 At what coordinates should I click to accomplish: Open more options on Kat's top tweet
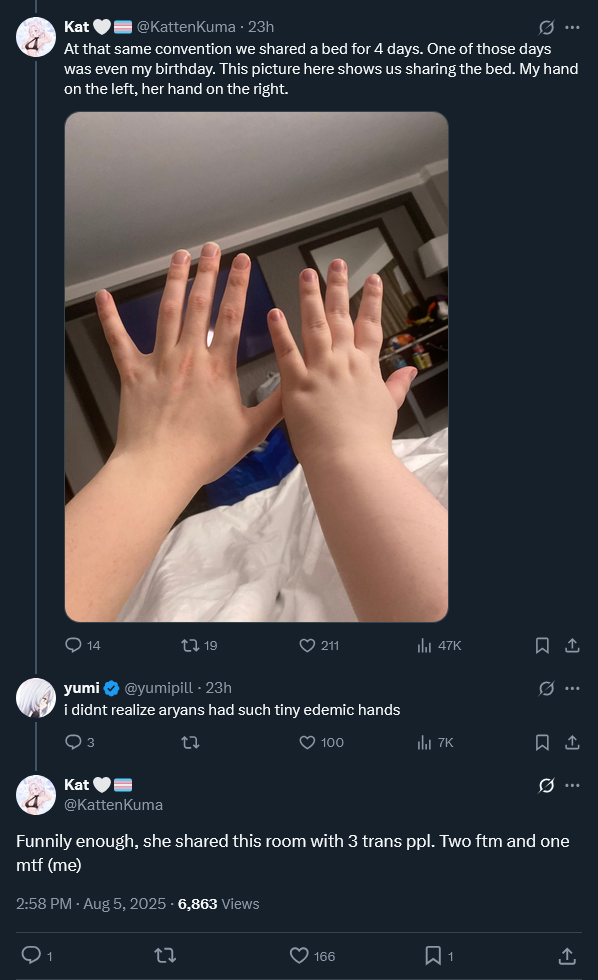click(x=572, y=28)
